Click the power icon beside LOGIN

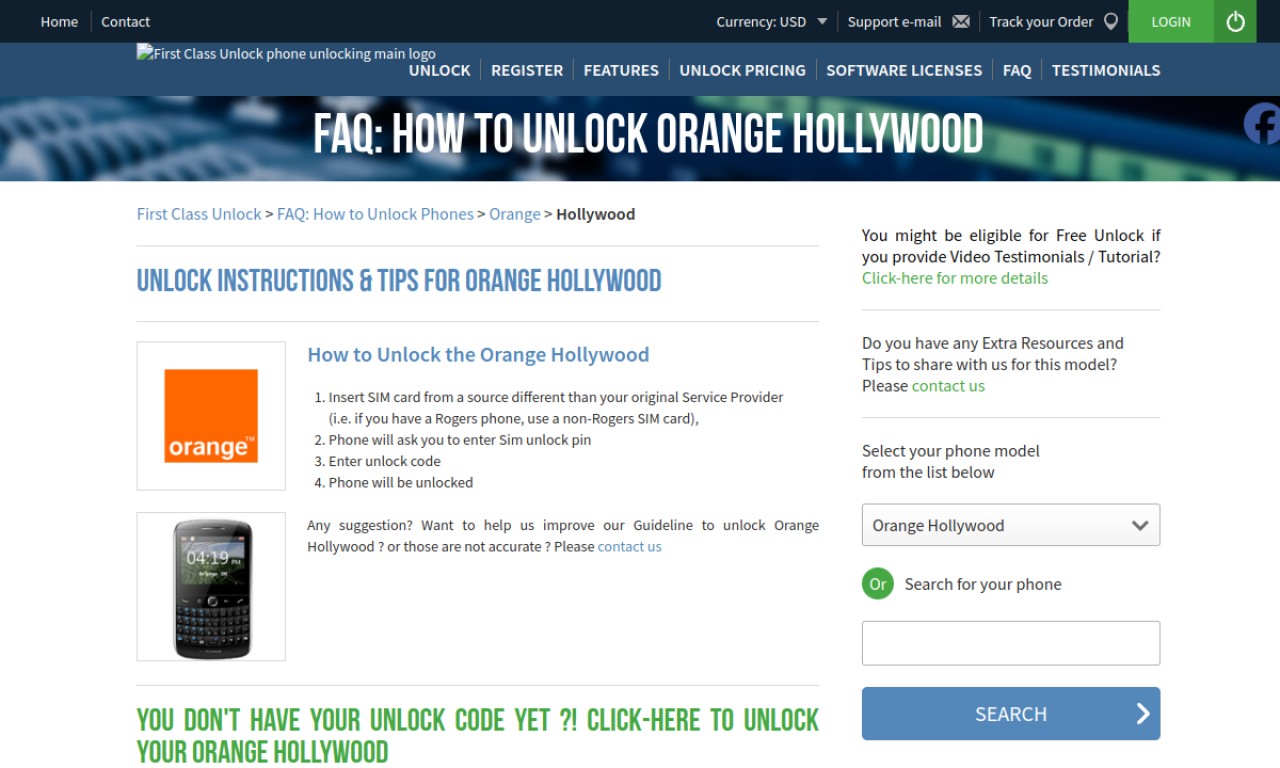coord(1235,21)
